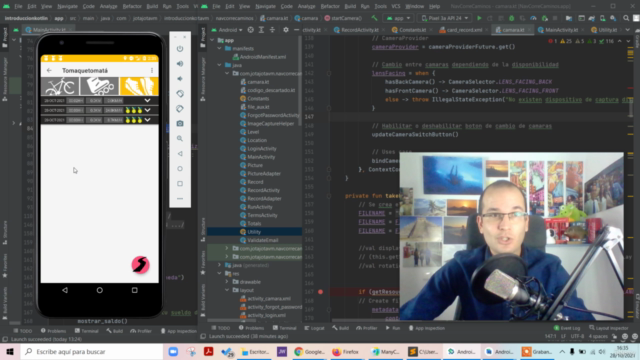Open Logcat tool window
The height and width of the screenshot is (360, 640).
pos(314,328)
